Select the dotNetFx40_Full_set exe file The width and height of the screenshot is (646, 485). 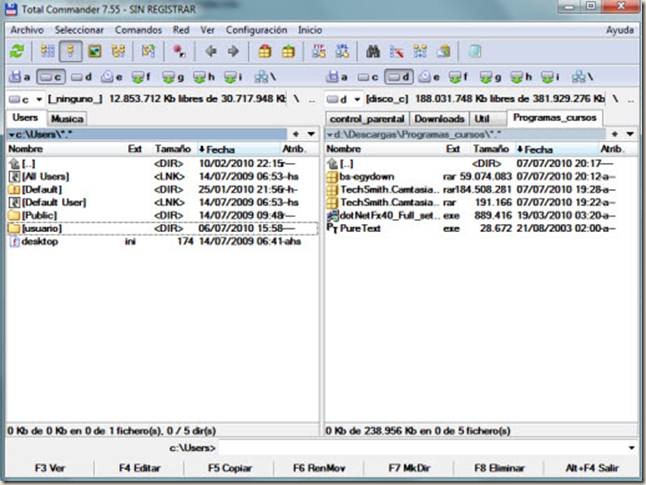tap(481, 215)
